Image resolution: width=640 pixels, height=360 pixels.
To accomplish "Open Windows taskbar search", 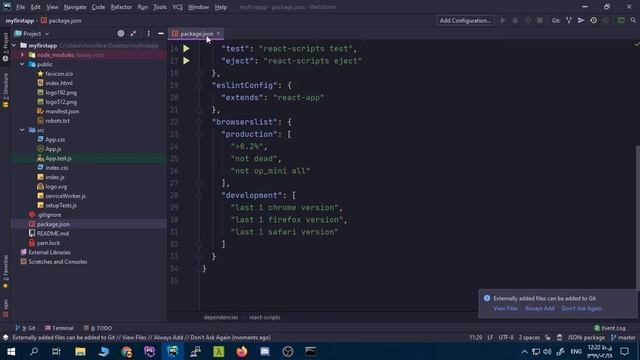I will click(34, 351).
